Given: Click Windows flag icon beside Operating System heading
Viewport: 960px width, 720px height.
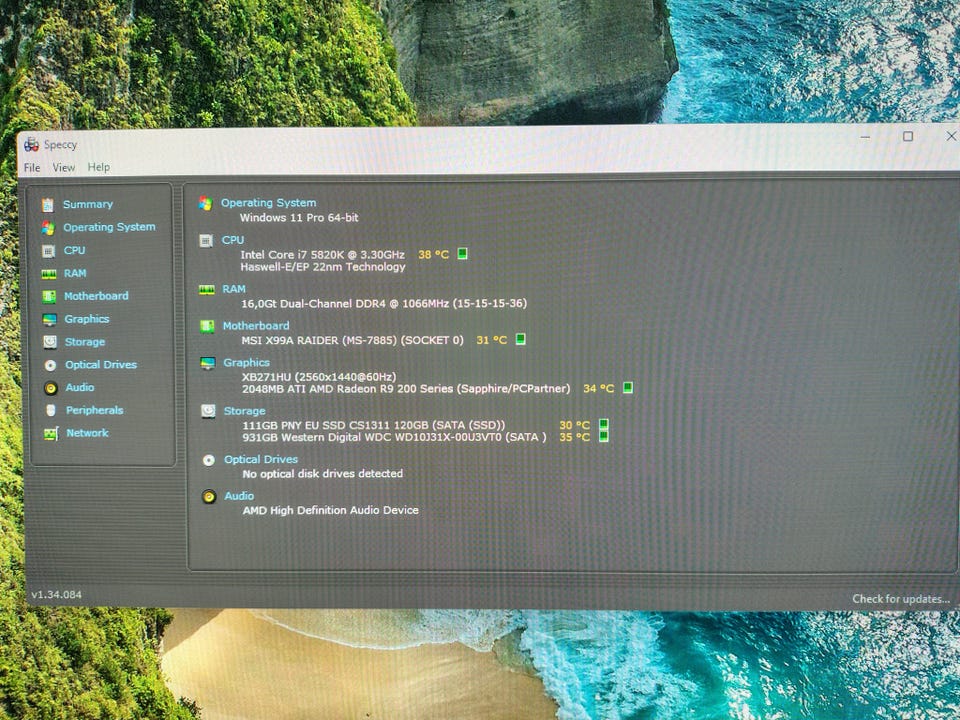Looking at the screenshot, I should tap(205, 203).
